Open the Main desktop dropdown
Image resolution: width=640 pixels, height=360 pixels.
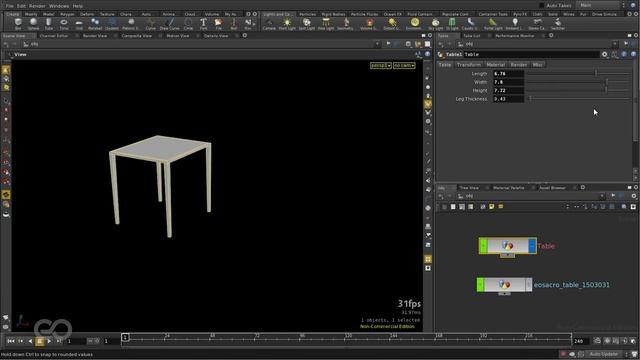coord(599,5)
